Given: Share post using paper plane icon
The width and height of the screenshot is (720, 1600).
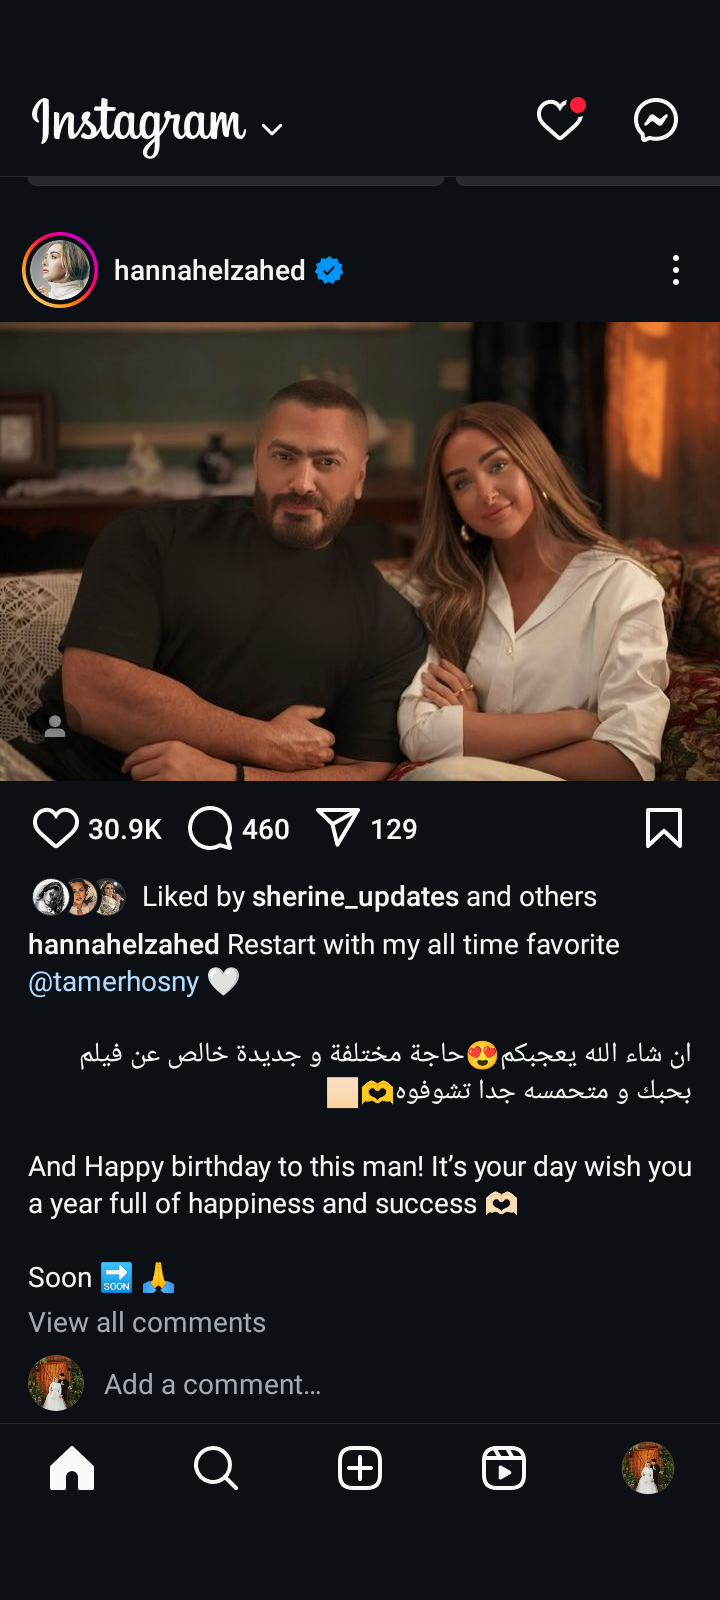Looking at the screenshot, I should (x=337, y=828).
